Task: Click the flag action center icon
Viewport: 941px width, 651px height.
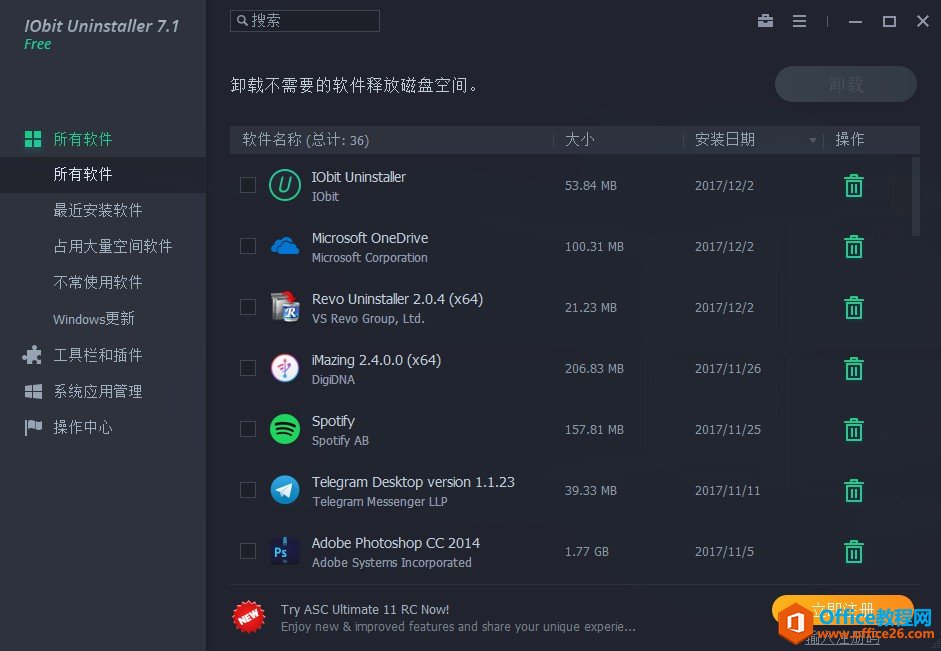Action: pos(33,427)
